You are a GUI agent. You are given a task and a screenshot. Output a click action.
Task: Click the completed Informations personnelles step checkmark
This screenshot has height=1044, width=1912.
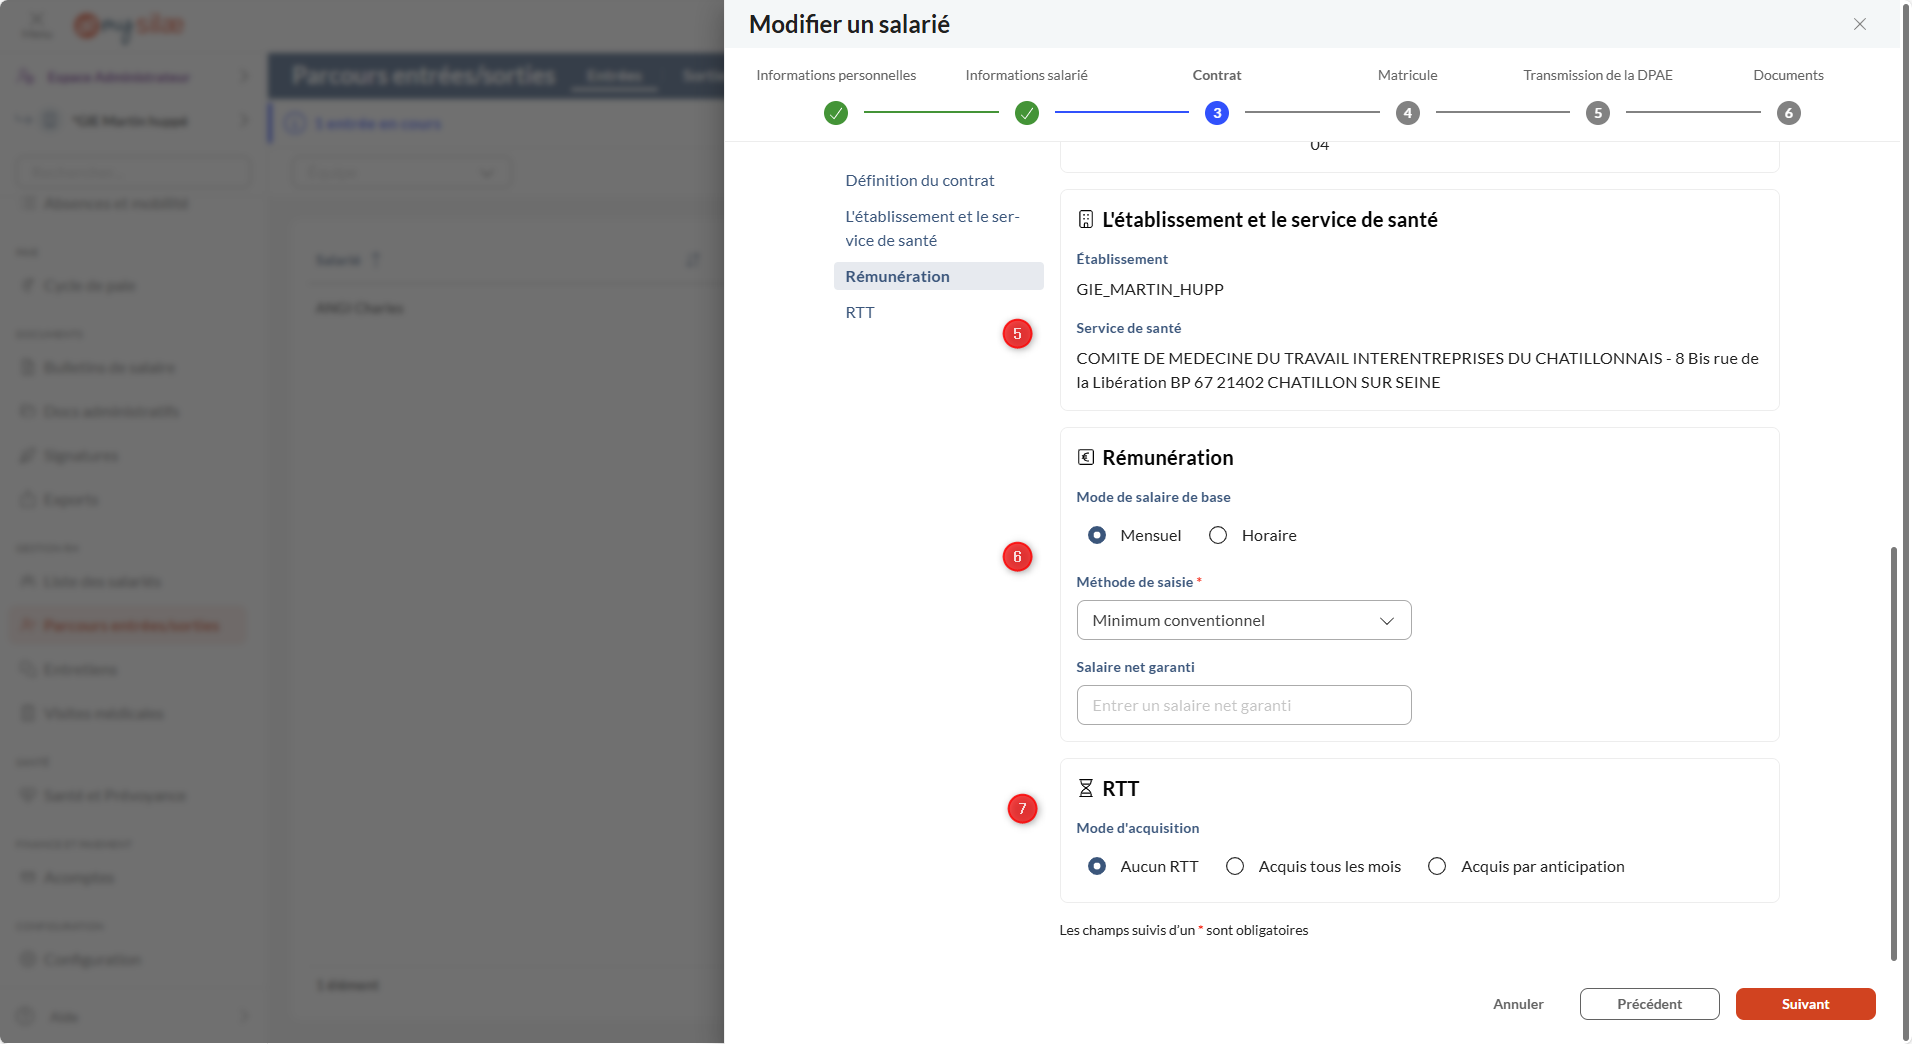(x=836, y=113)
